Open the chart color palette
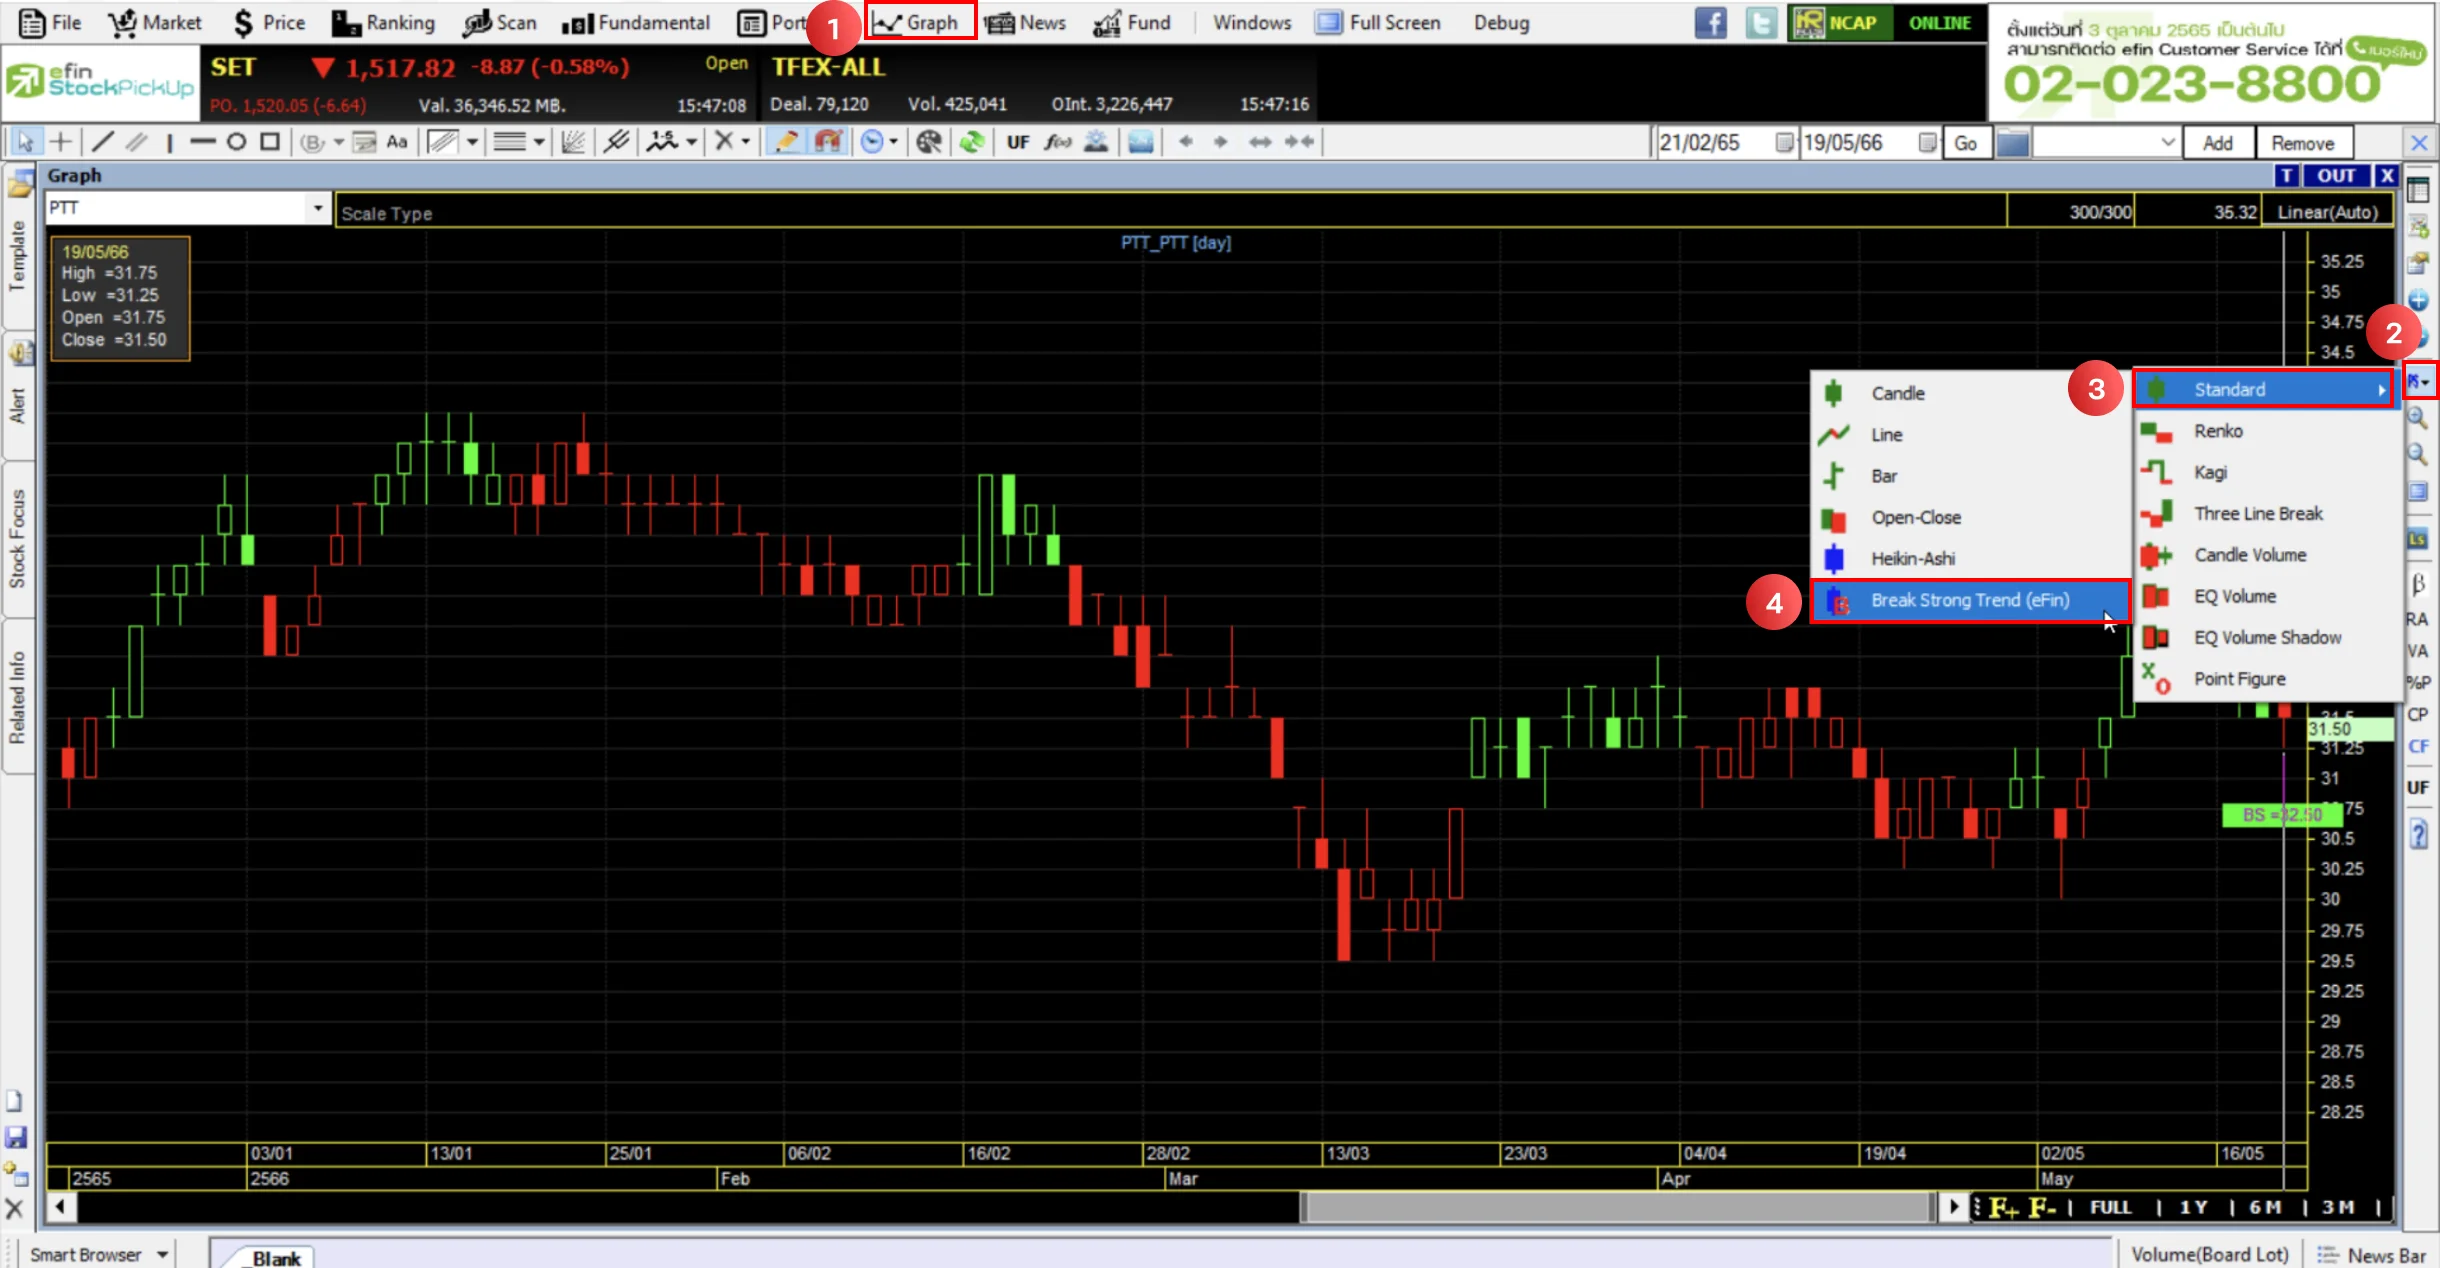This screenshot has height=1268, width=2440. click(x=929, y=142)
